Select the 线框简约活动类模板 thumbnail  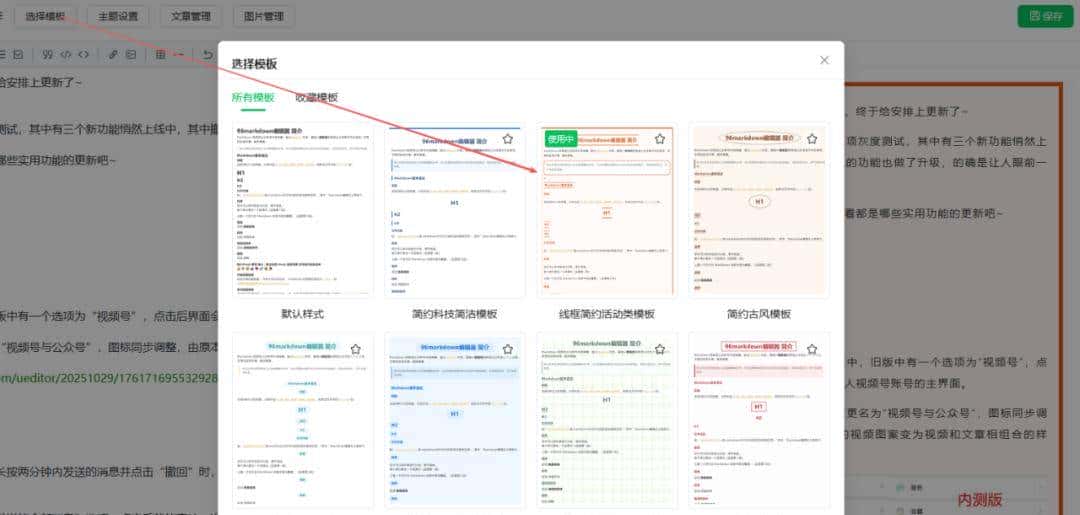607,210
